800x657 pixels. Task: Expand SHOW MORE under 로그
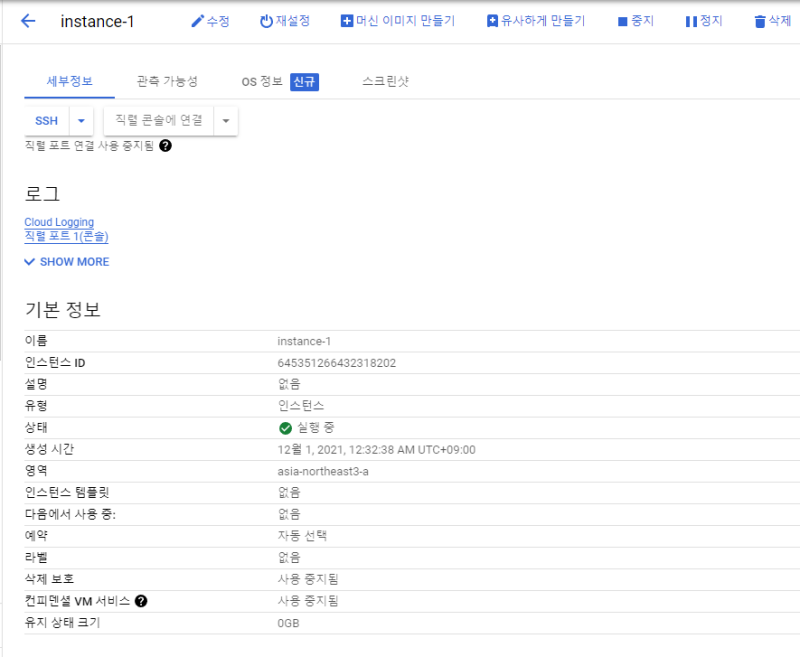click(x=67, y=262)
